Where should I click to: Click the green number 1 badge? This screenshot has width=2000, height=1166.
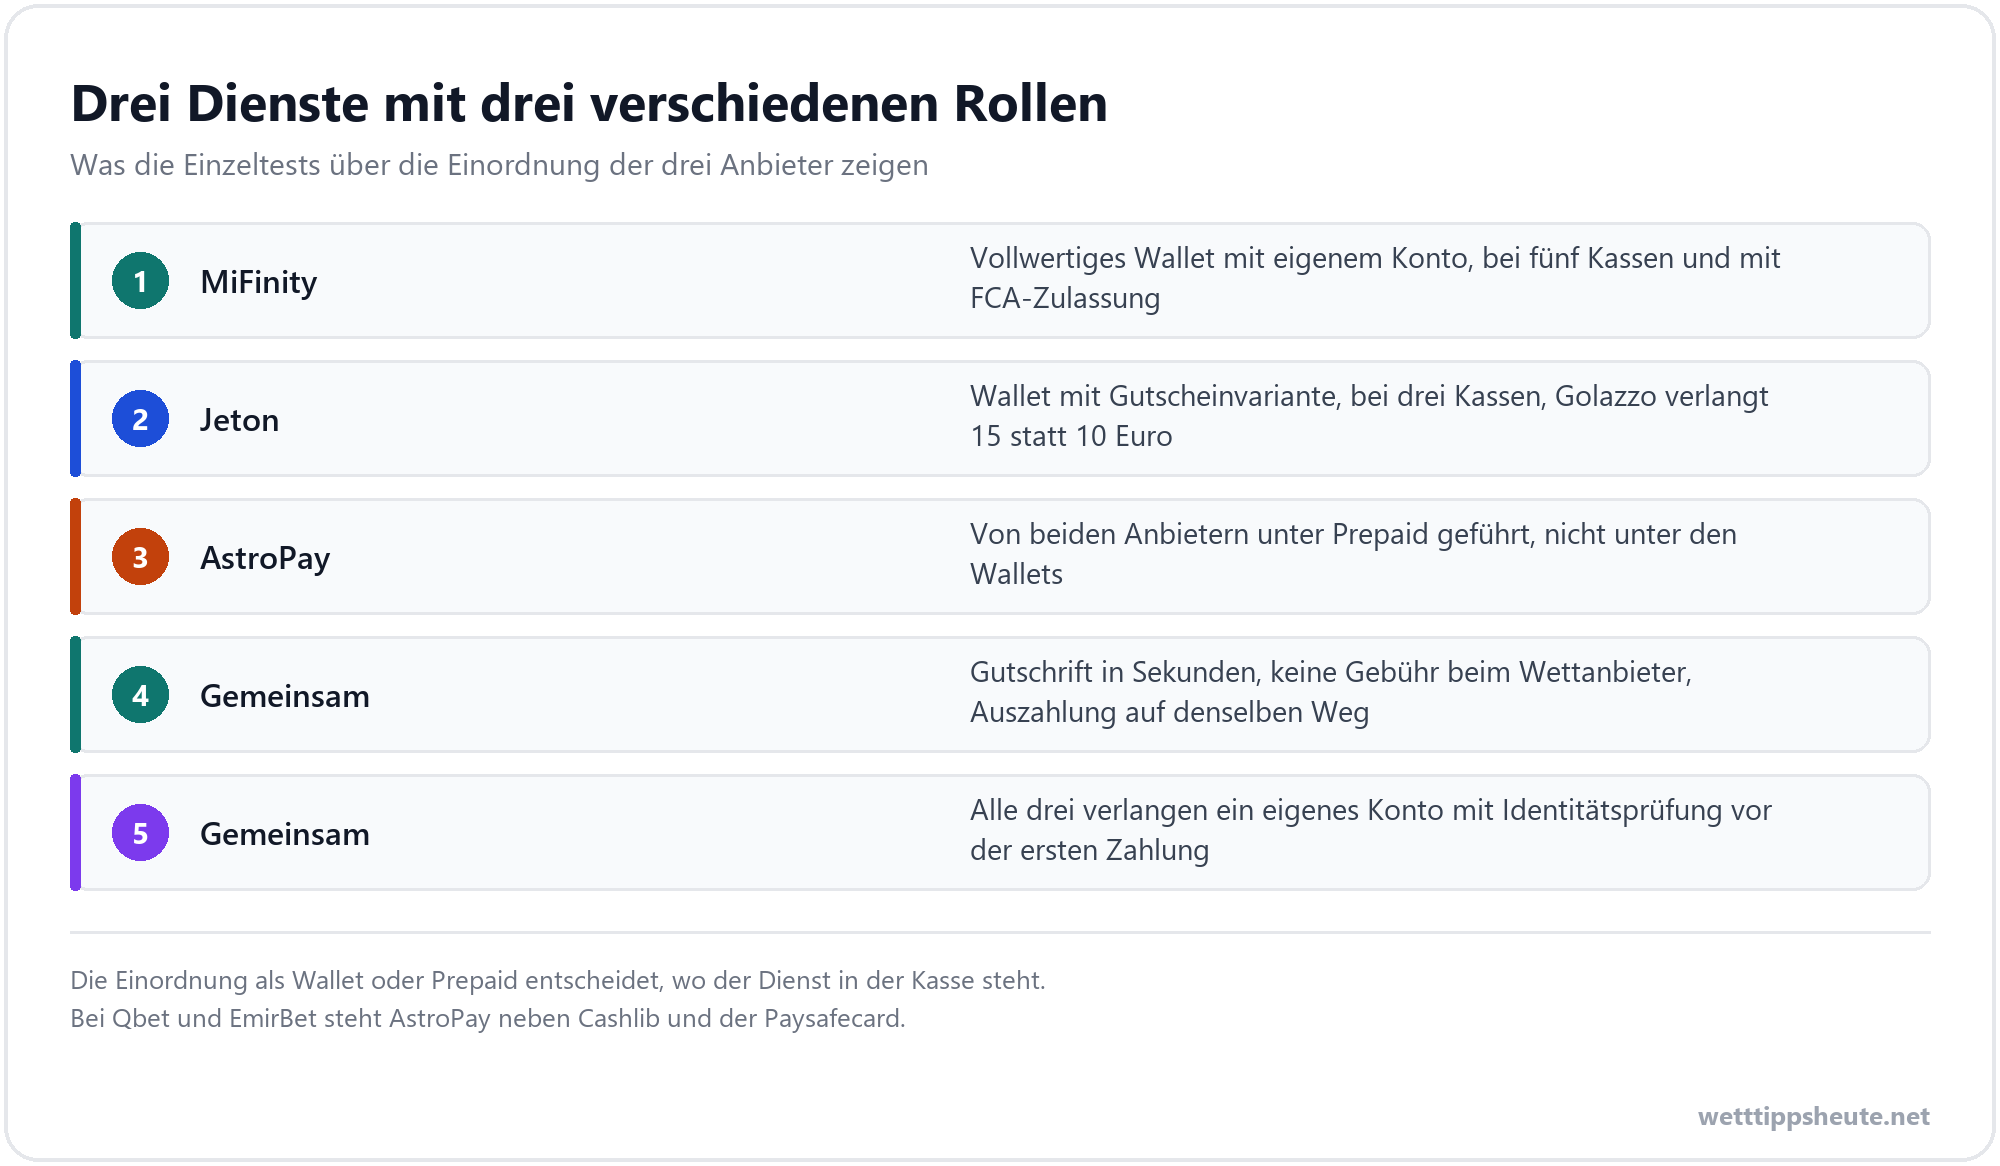tap(140, 281)
